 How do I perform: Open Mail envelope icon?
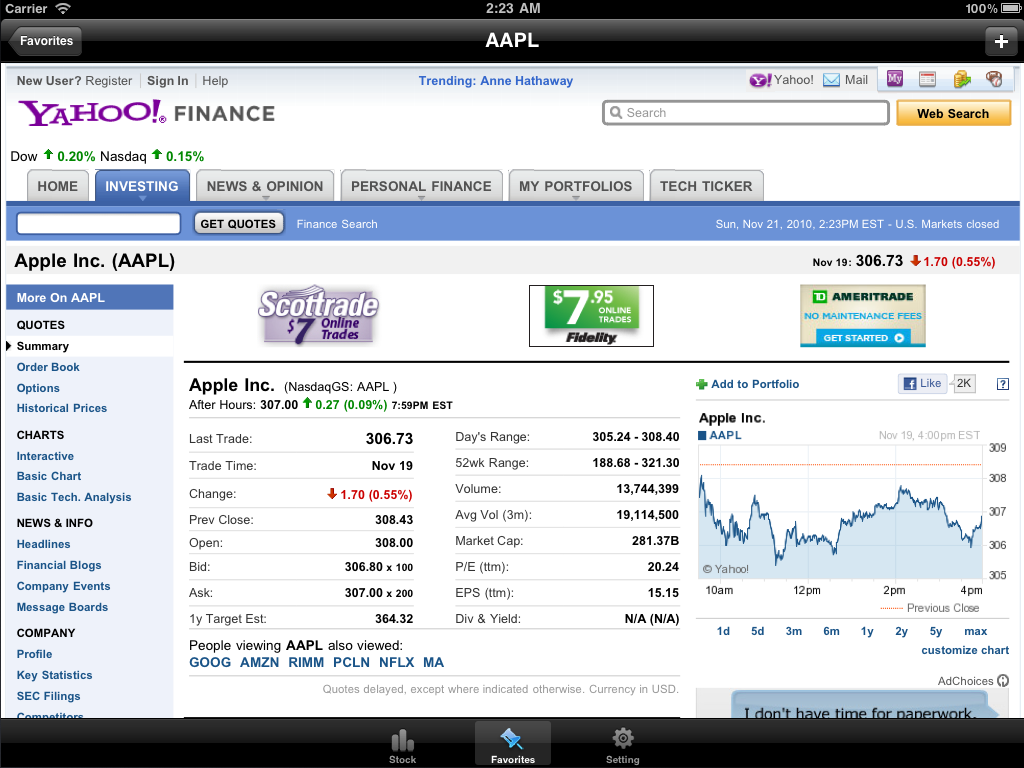(831, 80)
